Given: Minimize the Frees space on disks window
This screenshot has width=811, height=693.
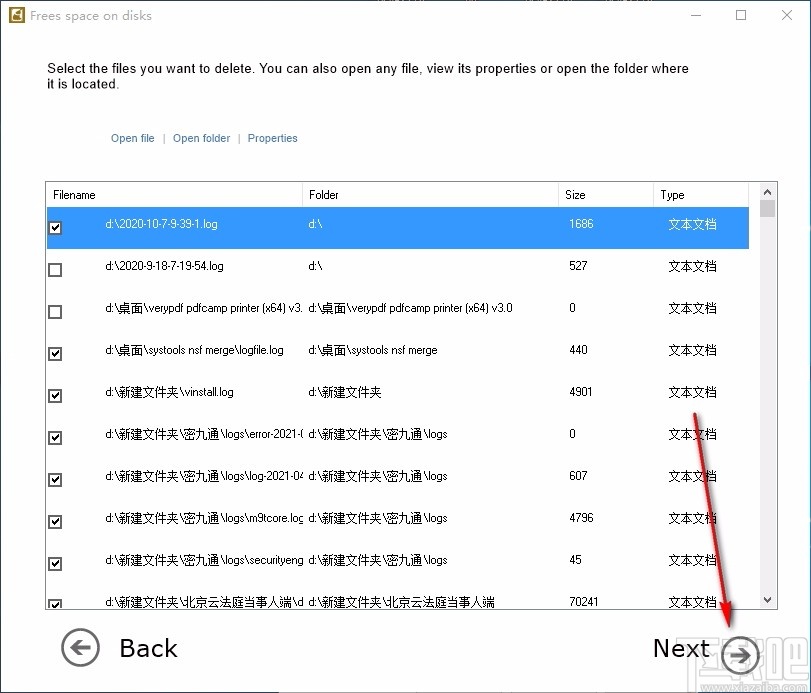Looking at the screenshot, I should [696, 15].
